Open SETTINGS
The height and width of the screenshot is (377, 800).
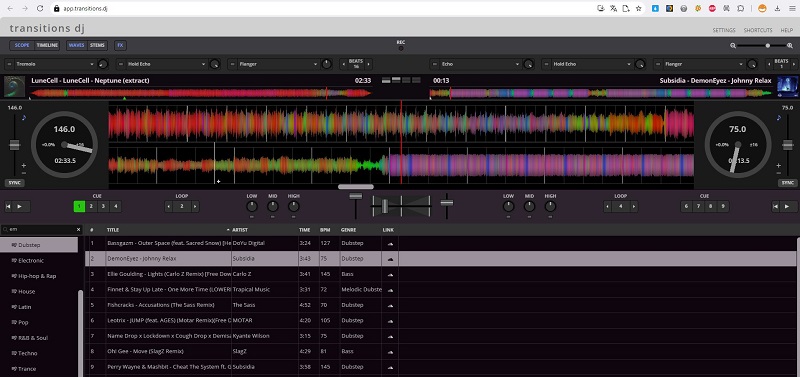pos(724,30)
